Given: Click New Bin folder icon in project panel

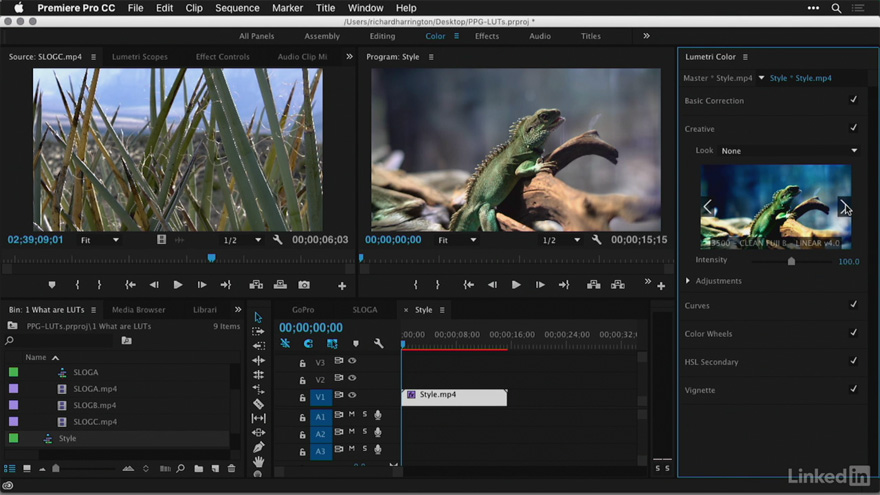Looking at the screenshot, I should (199, 469).
